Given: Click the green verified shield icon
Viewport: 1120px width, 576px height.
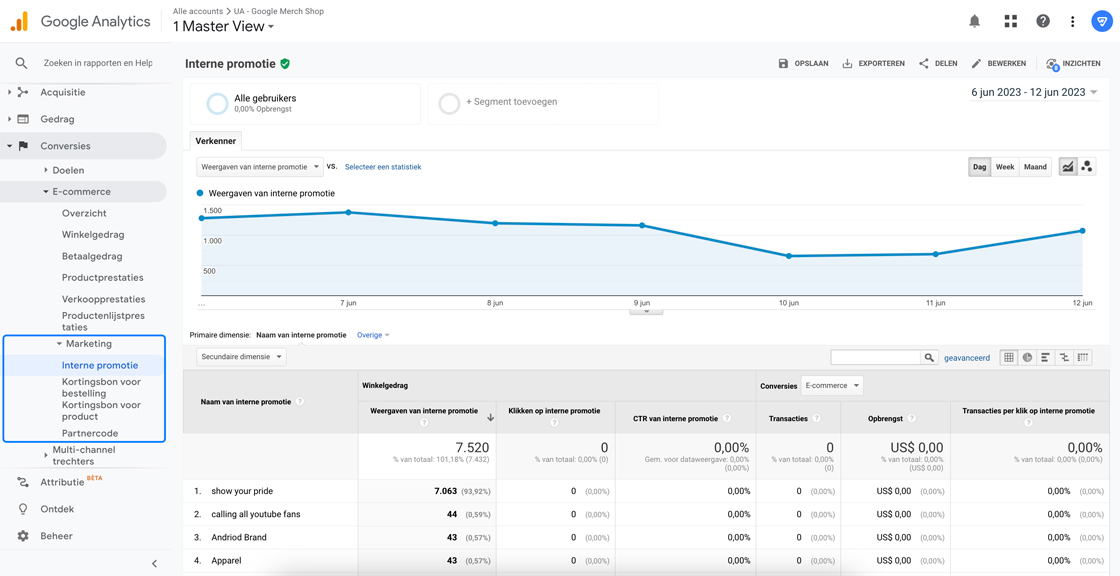Looking at the screenshot, I should tap(285, 64).
